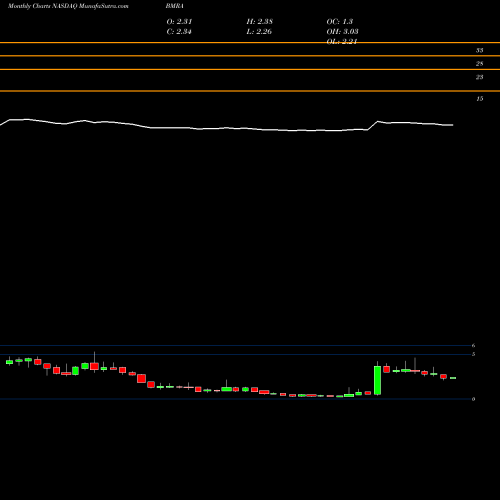Click the first green candlestick on the left
Screen dimensions: 500x500
coord(9,362)
